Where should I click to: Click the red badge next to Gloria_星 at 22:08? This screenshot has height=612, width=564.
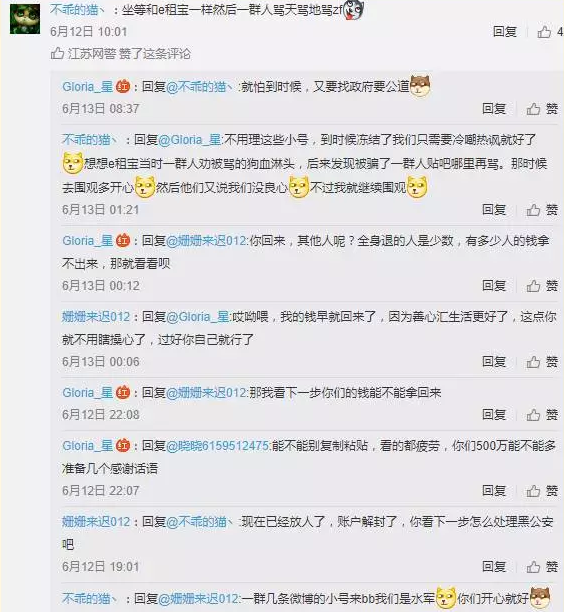tap(123, 393)
